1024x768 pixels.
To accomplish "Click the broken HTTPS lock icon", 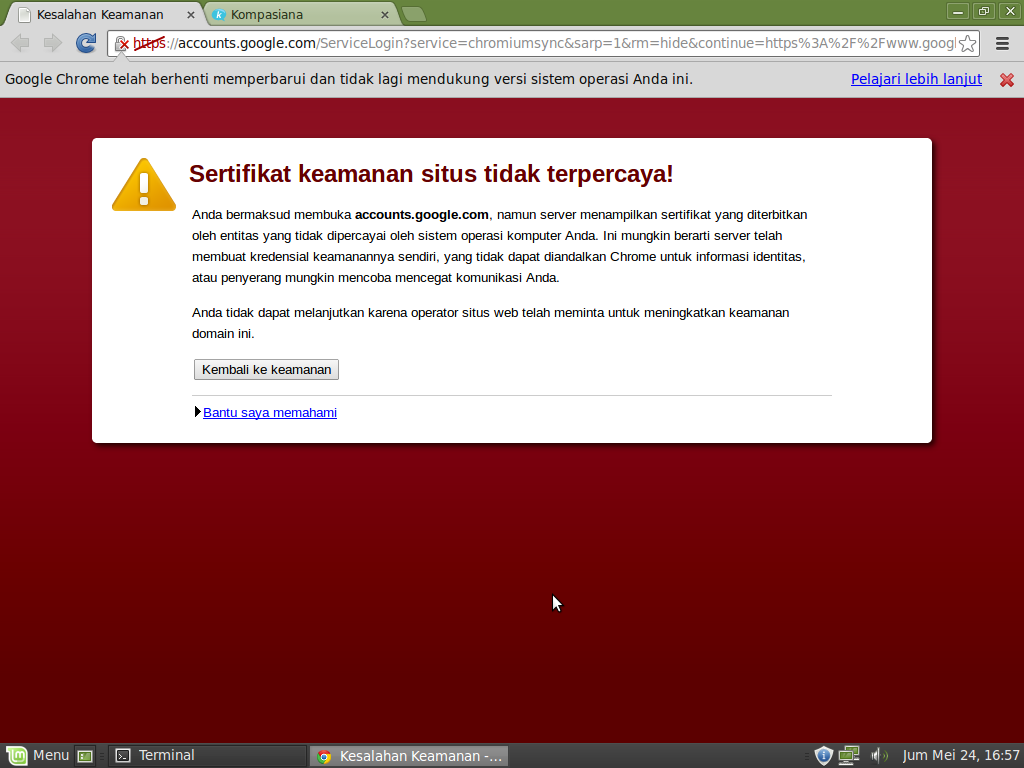I will click(x=121, y=43).
